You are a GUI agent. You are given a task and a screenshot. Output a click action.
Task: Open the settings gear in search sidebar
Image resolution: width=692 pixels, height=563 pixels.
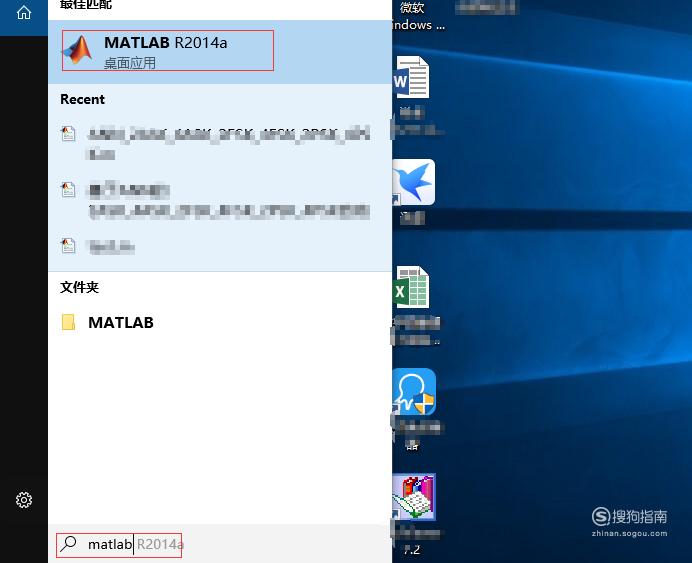click(x=24, y=500)
